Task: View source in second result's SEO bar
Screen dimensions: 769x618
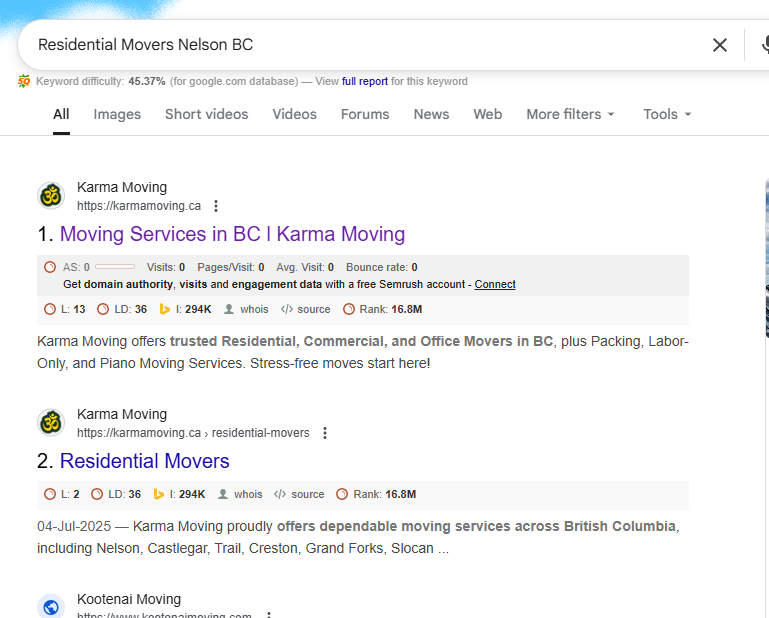Action: pyautogui.click(x=299, y=494)
